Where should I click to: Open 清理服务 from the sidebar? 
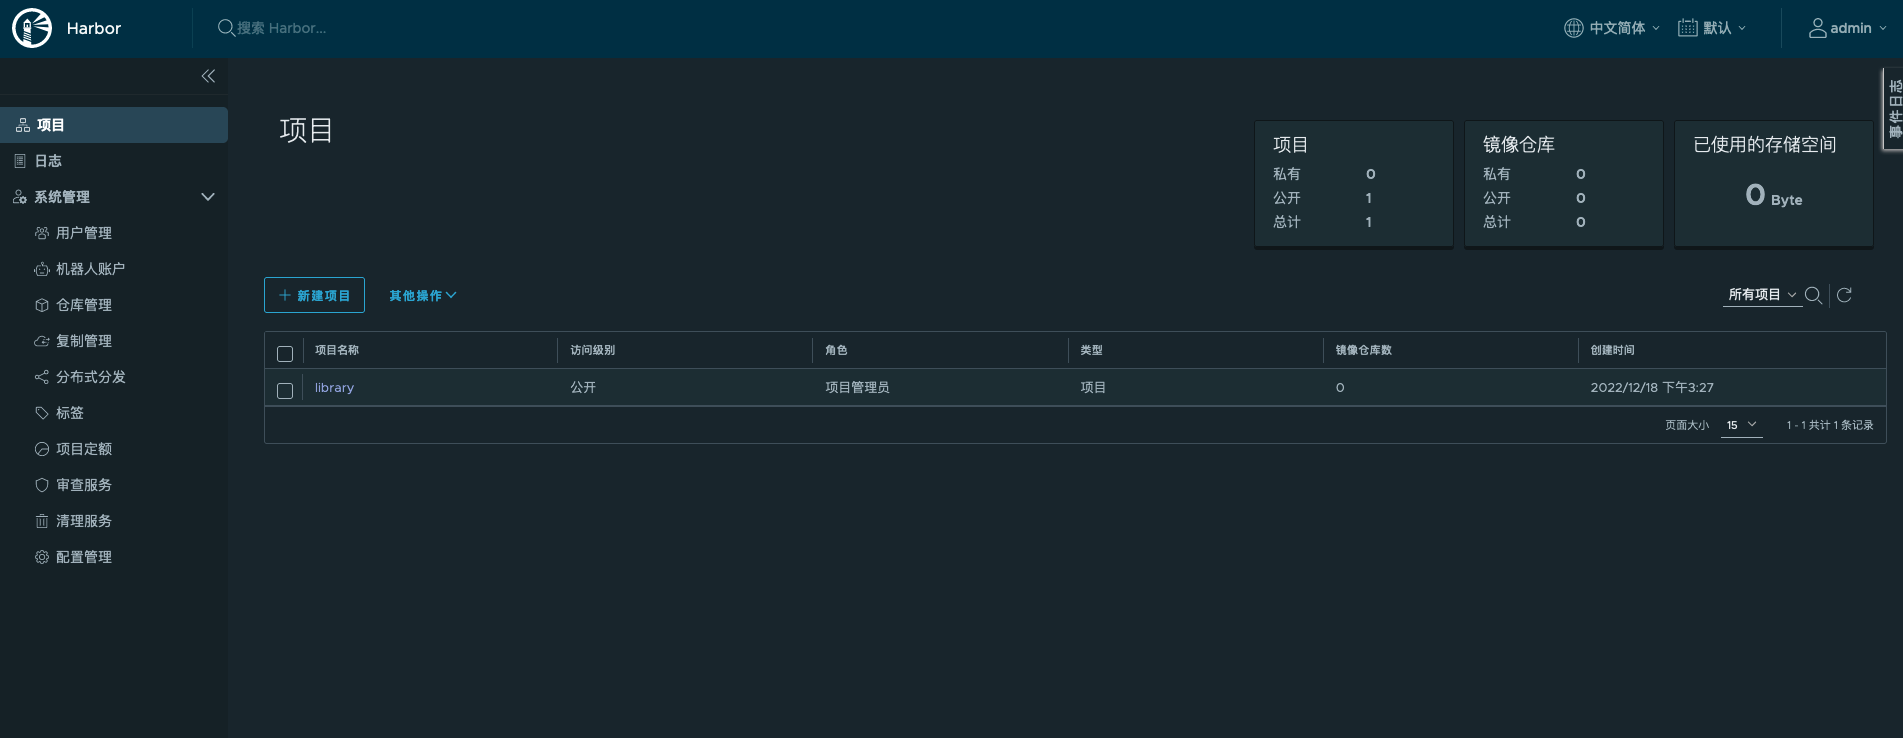pos(84,521)
